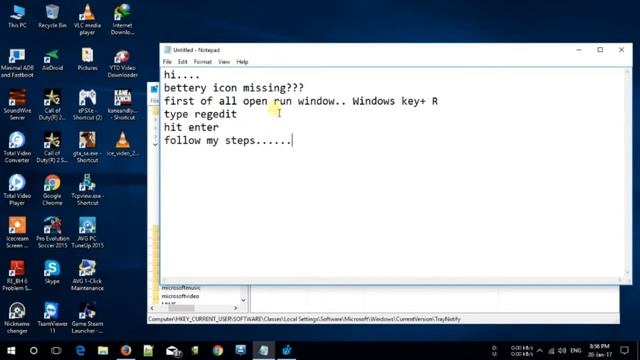Viewport: 640px width, 360px height.
Task: Open the Action Center notification icon
Action: [624, 351]
